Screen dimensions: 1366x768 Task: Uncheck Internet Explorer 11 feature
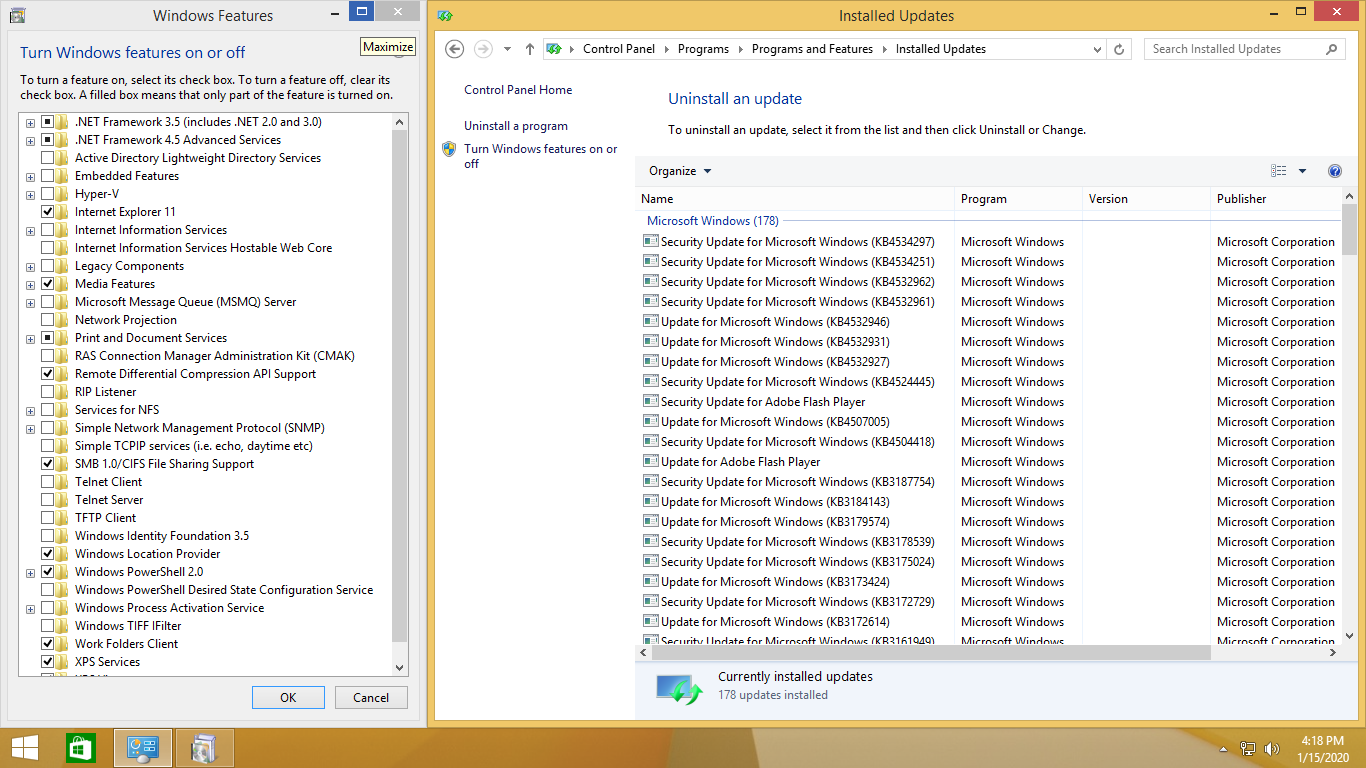pyautogui.click(x=48, y=212)
